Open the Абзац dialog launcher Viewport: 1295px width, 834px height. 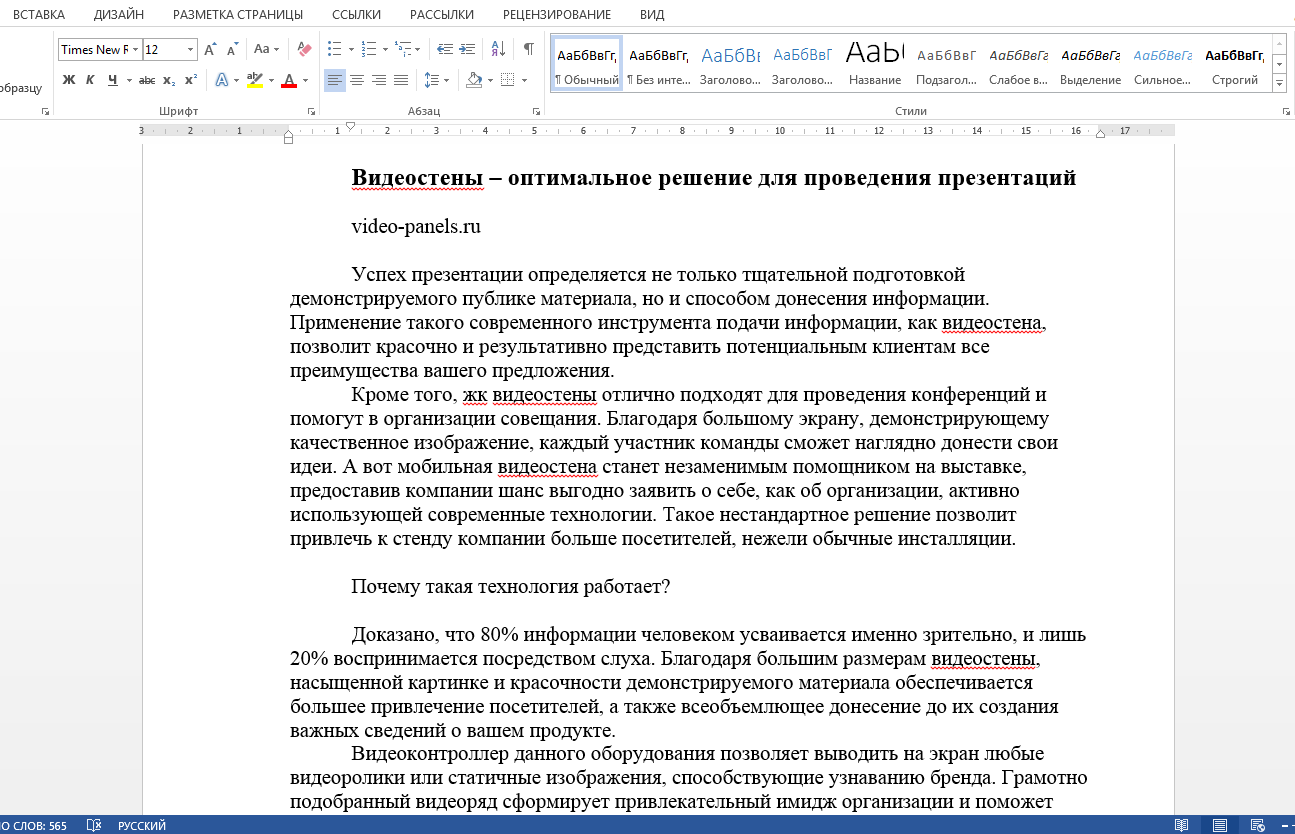(x=537, y=112)
